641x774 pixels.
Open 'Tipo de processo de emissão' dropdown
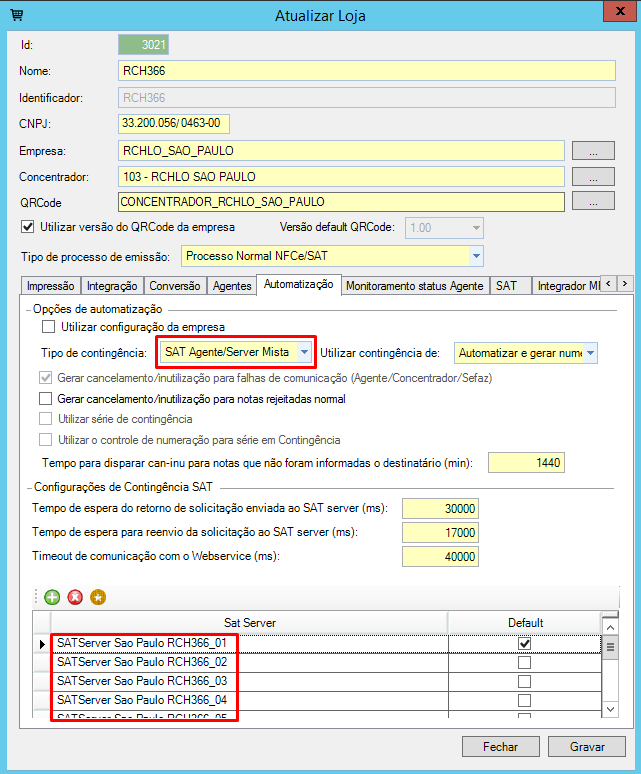476,256
